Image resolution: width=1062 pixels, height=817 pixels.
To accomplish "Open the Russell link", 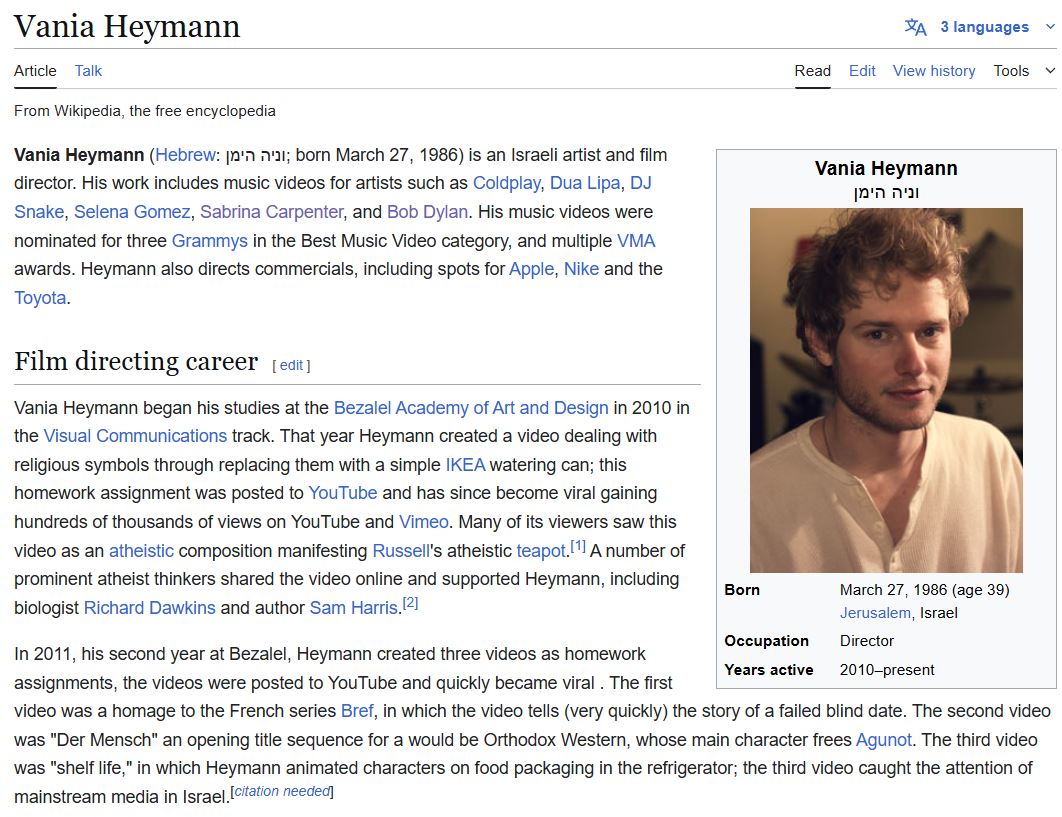I will pyautogui.click(x=401, y=551).
